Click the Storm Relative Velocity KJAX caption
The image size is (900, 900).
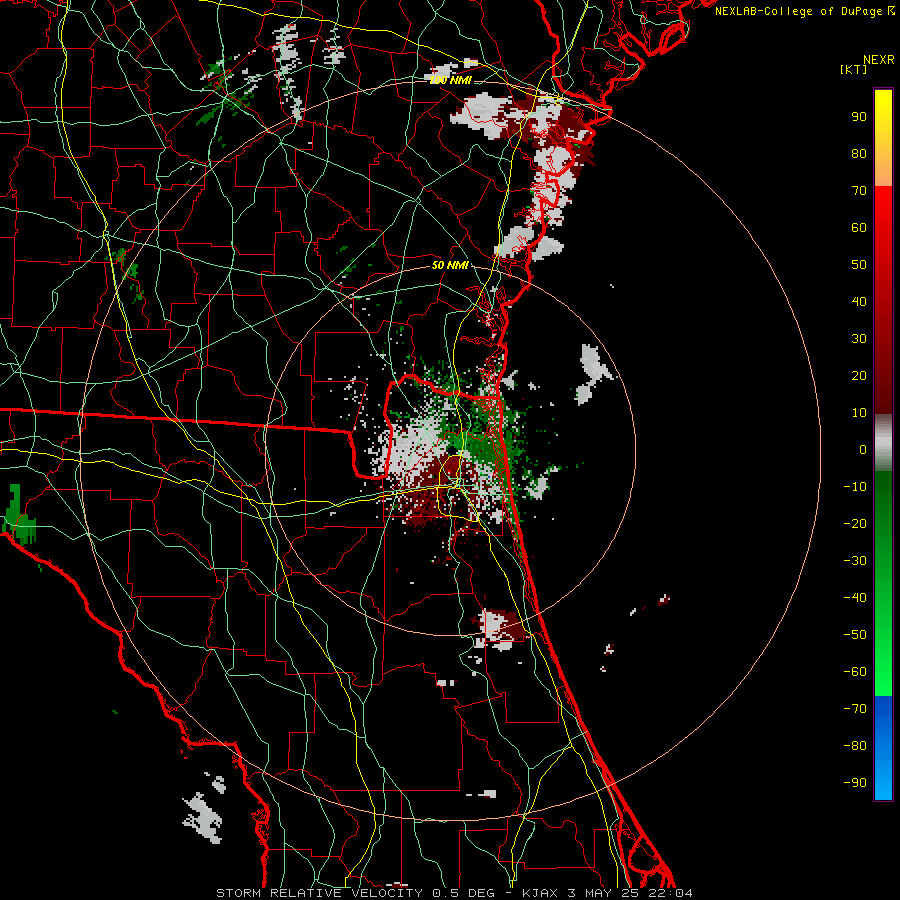click(455, 893)
